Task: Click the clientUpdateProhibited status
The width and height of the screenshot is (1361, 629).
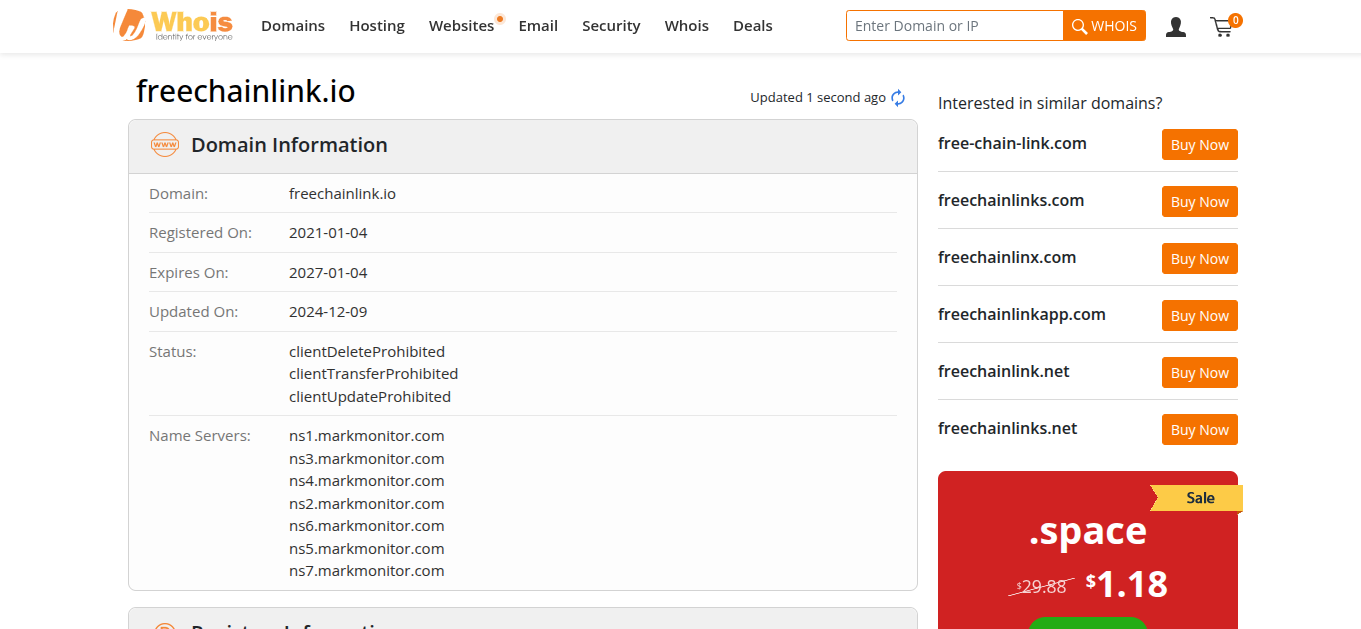Action: [370, 397]
